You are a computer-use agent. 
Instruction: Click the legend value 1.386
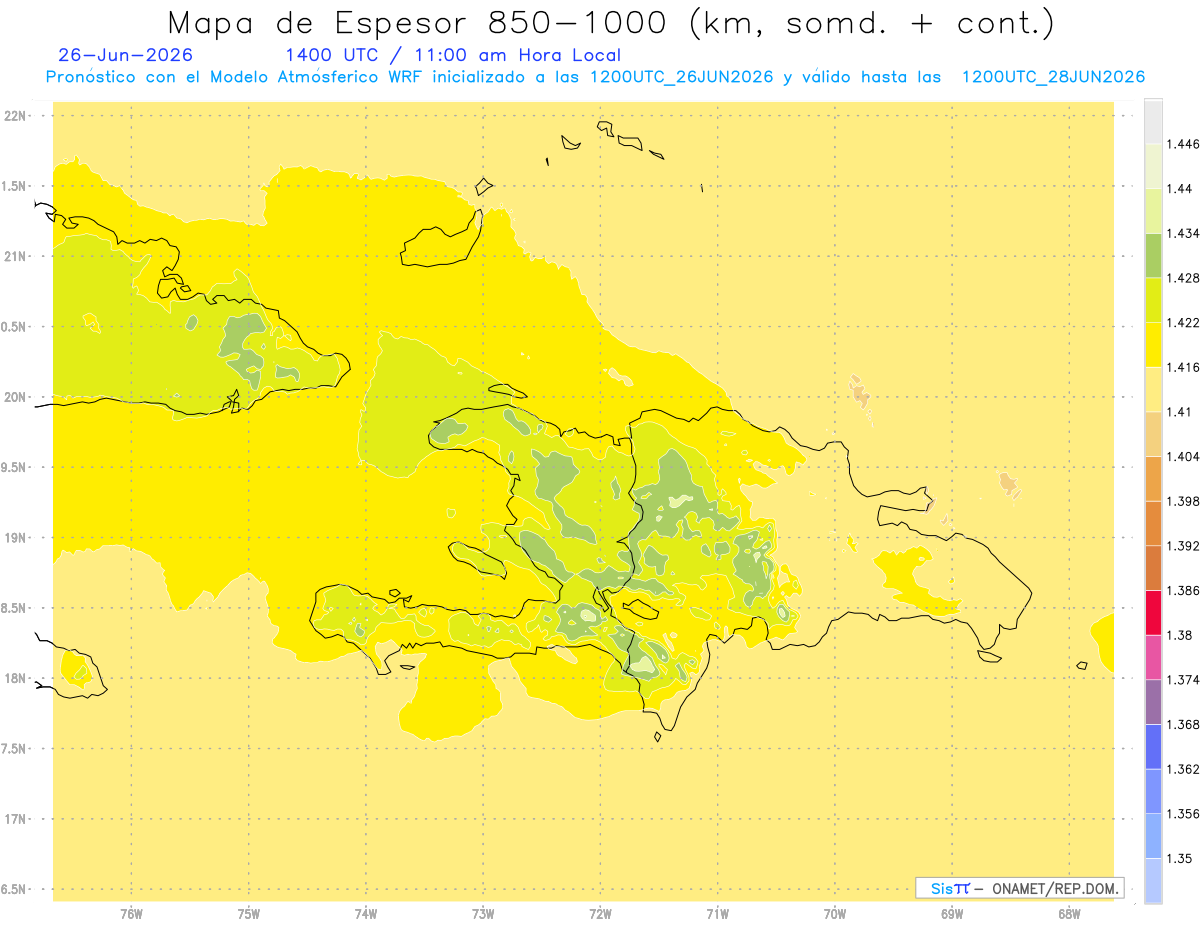click(x=1185, y=590)
